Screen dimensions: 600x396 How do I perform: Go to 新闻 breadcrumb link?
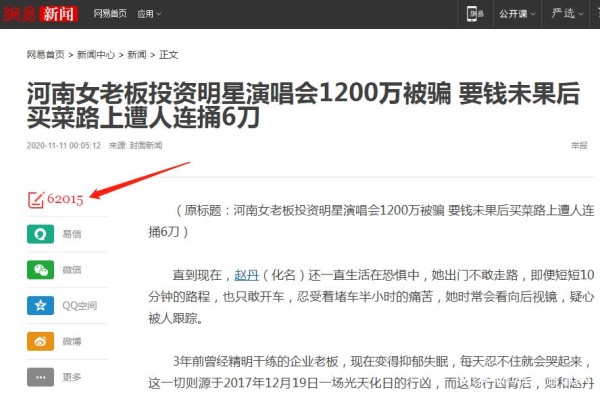(137, 55)
